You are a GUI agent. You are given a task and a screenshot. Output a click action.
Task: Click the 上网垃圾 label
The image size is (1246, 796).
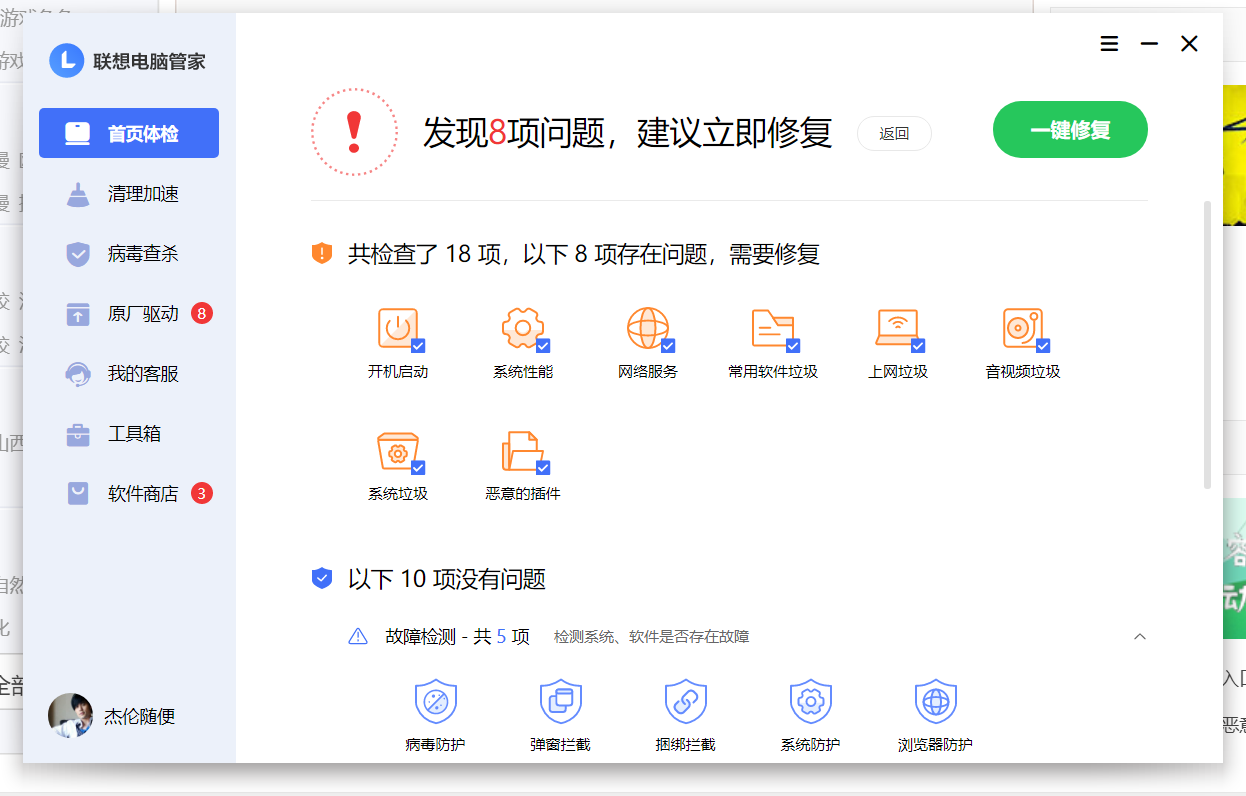[898, 372]
